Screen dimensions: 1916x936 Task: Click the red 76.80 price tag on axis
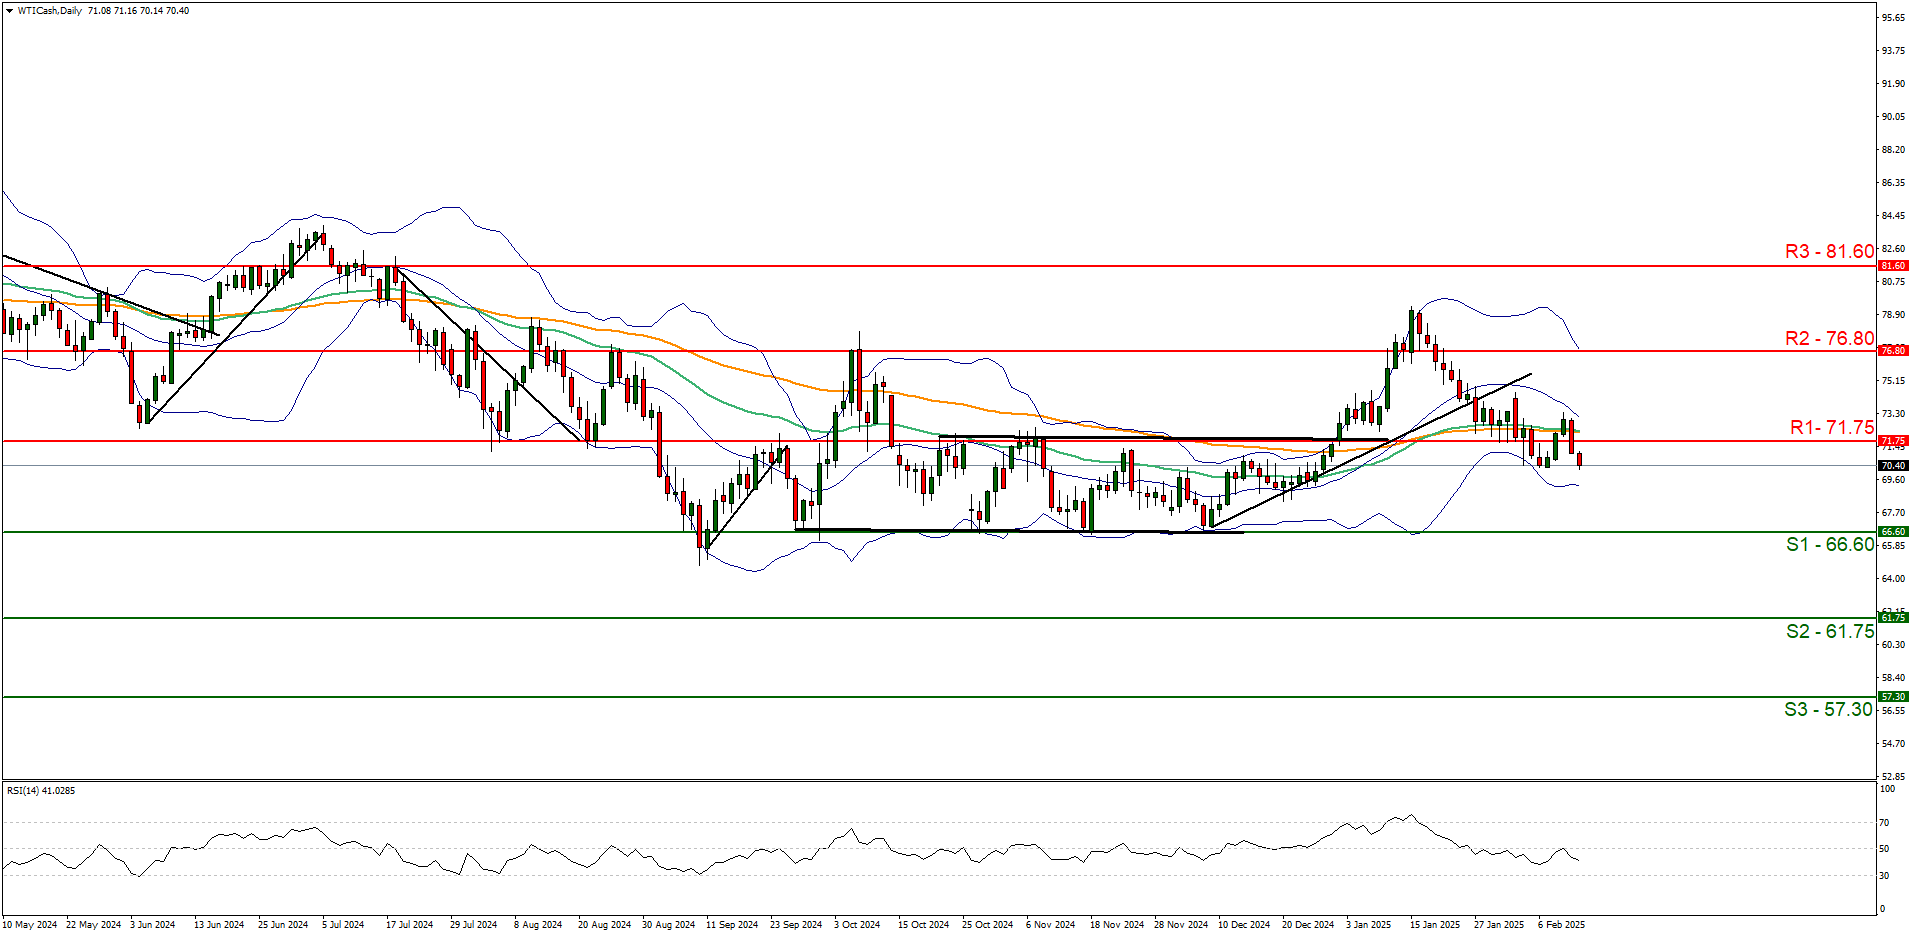(x=1893, y=351)
